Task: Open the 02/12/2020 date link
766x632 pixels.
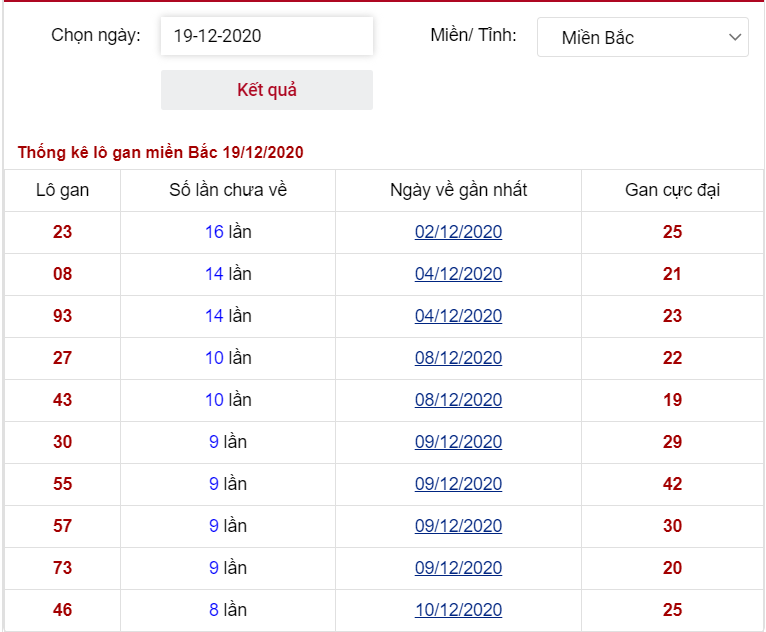Action: tap(458, 232)
